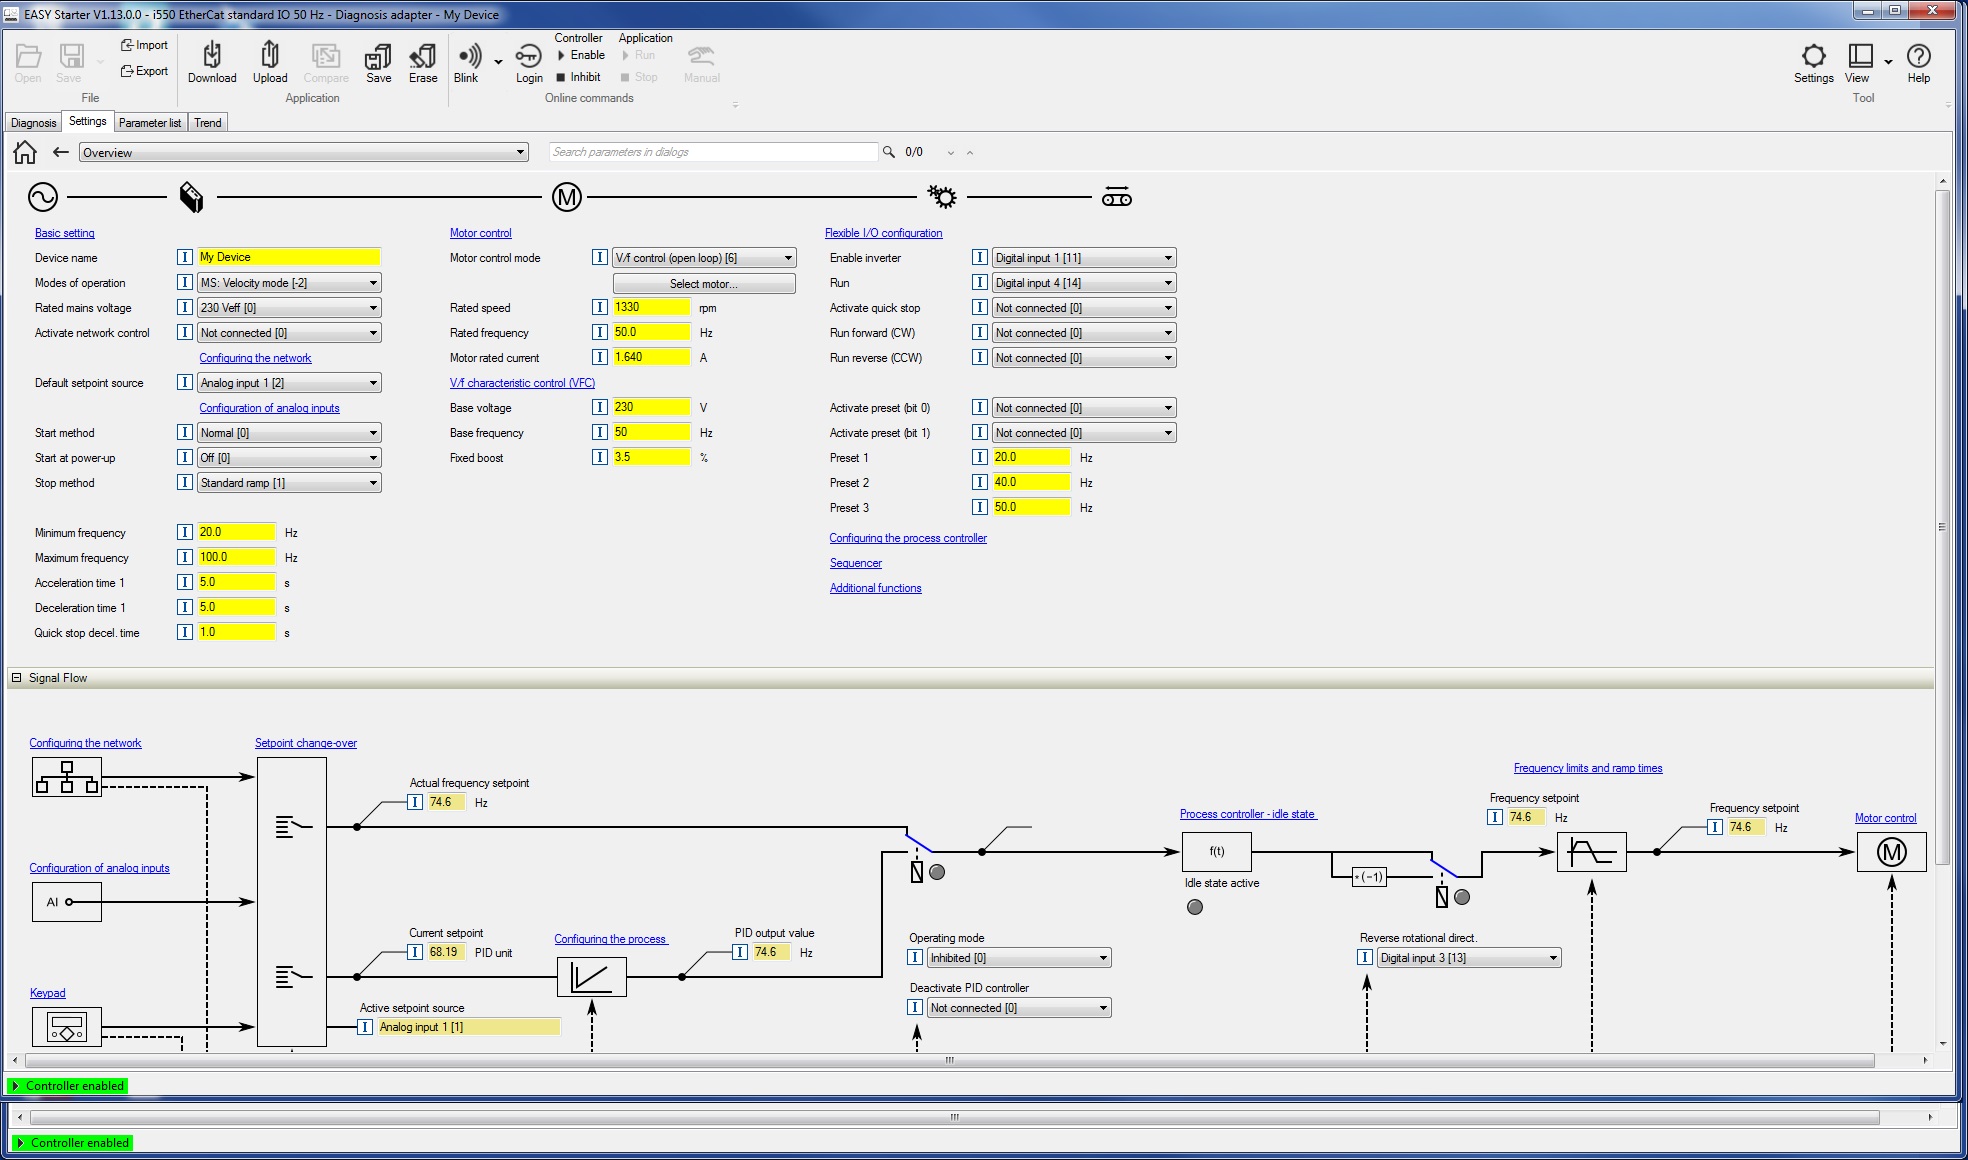Click the Home navigation icon

(25, 152)
